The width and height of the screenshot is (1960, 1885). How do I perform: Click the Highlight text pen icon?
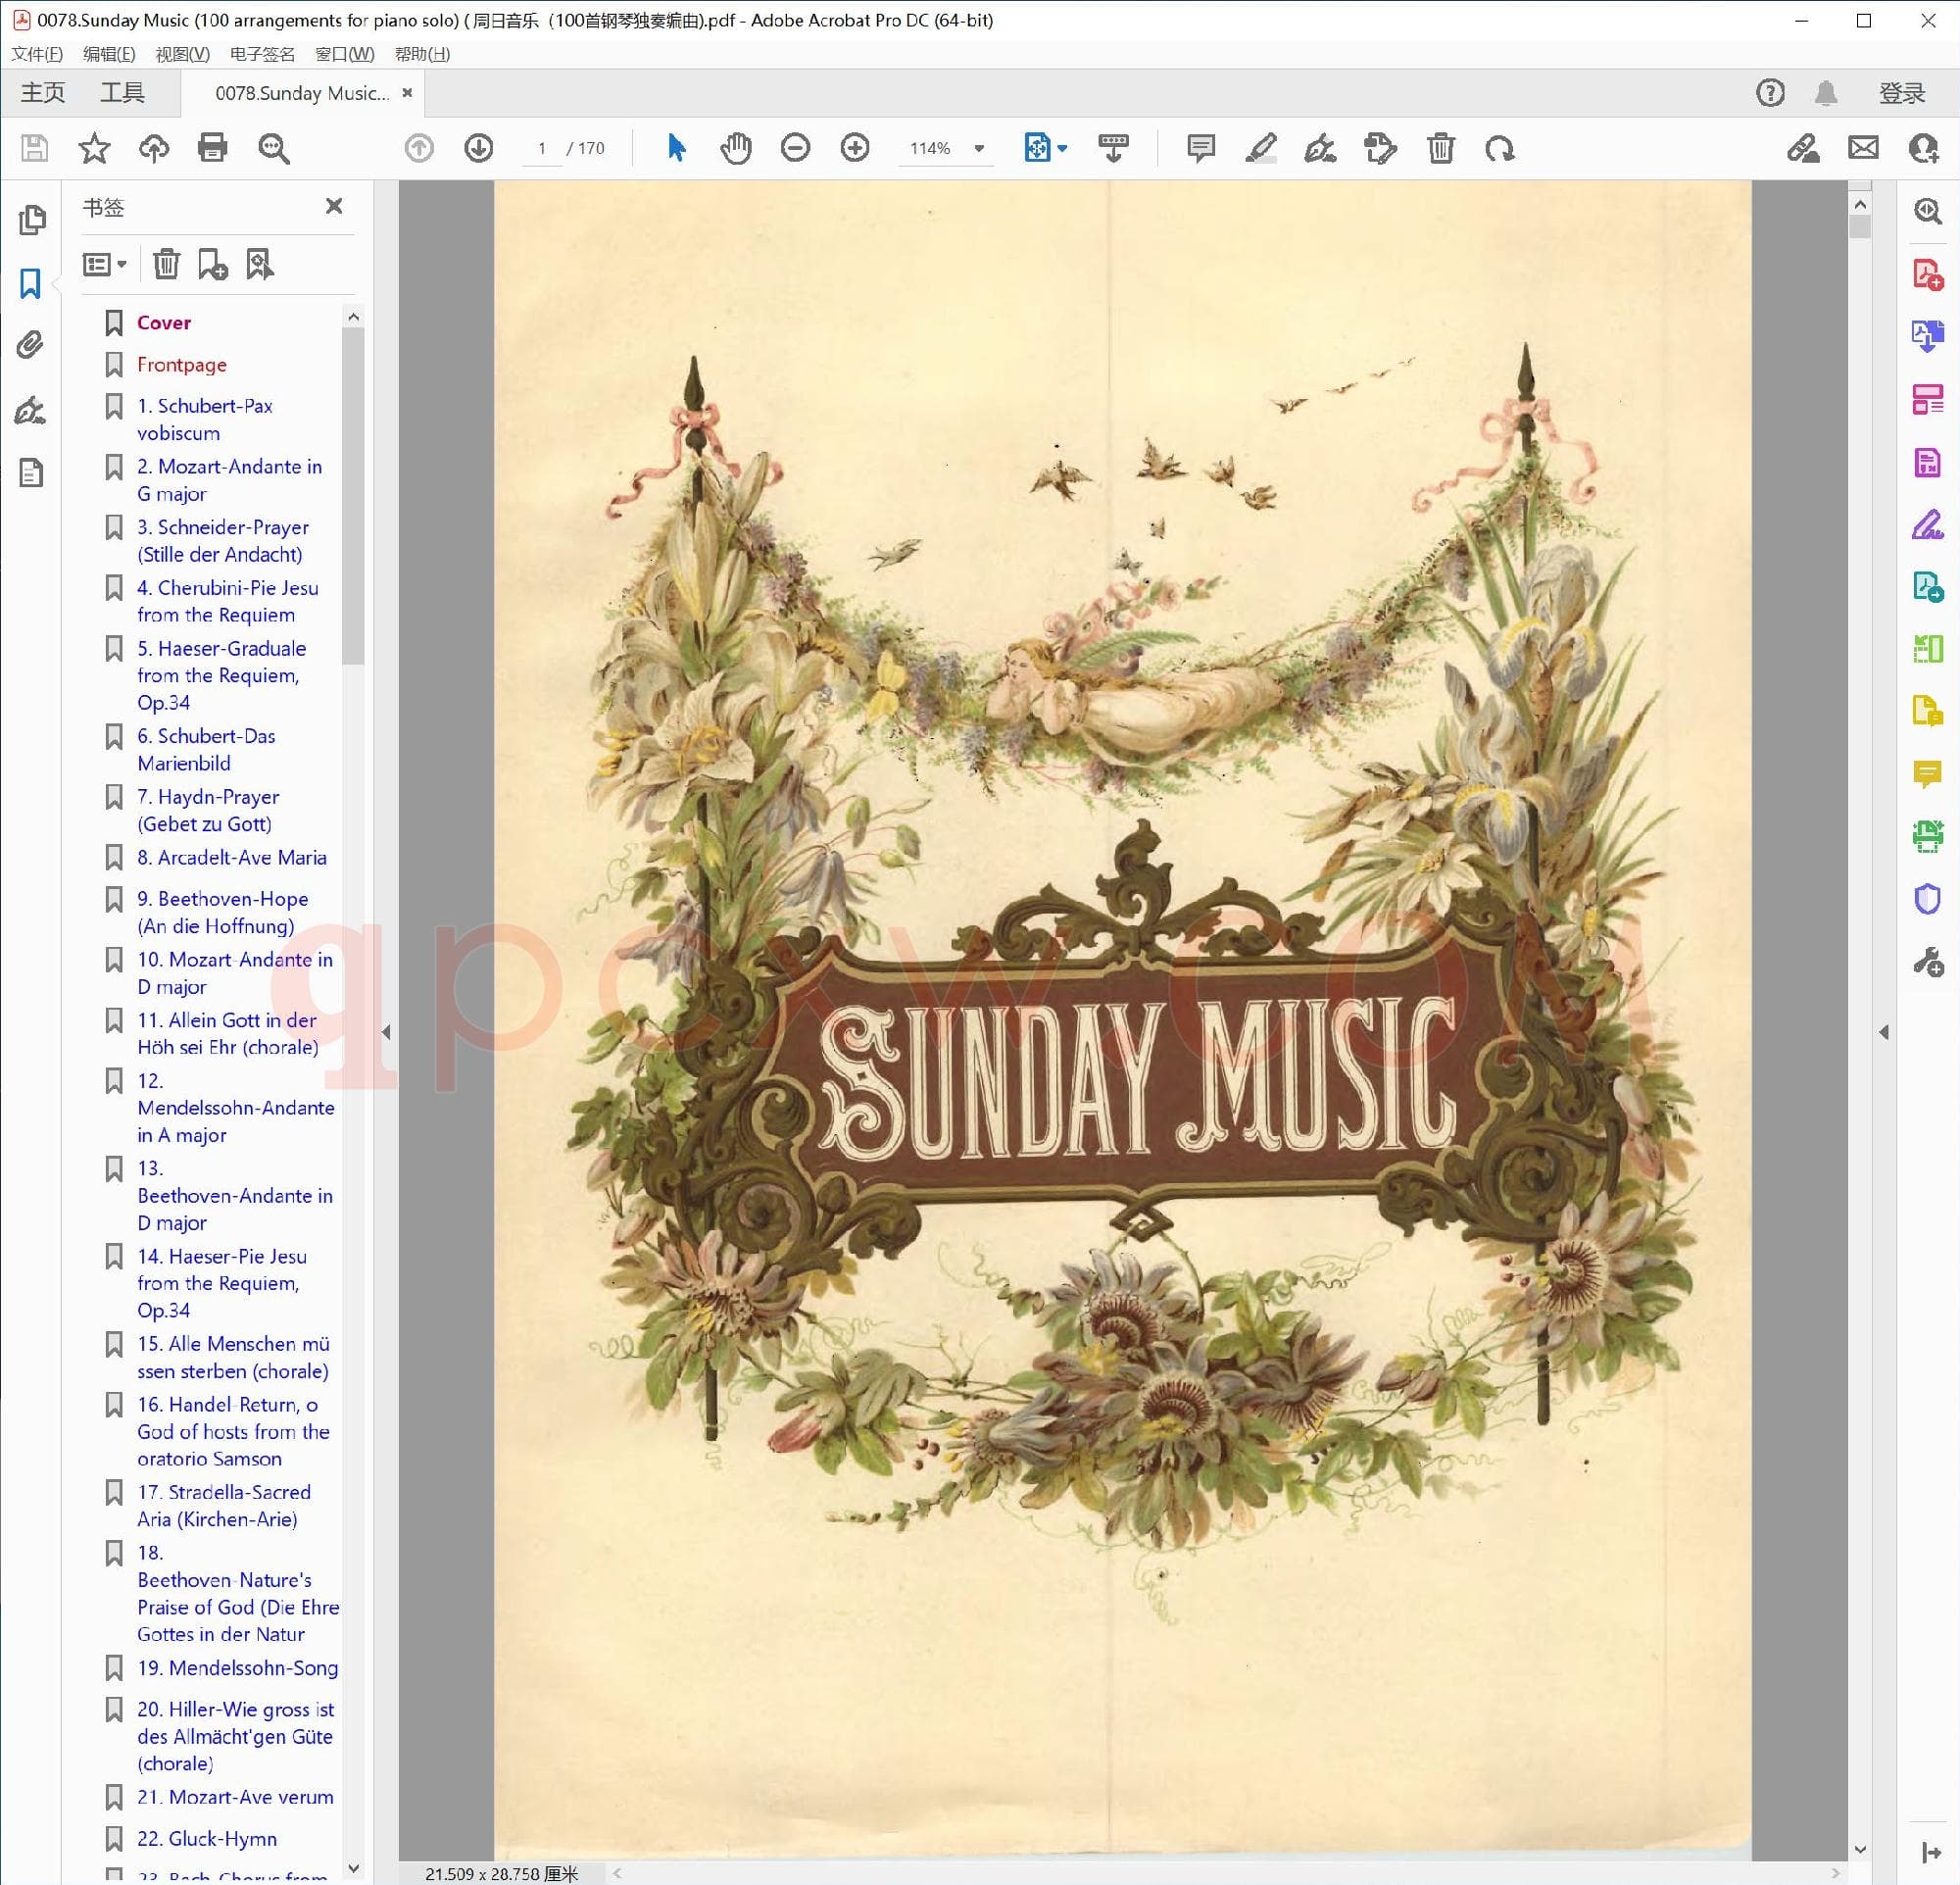pos(1260,148)
